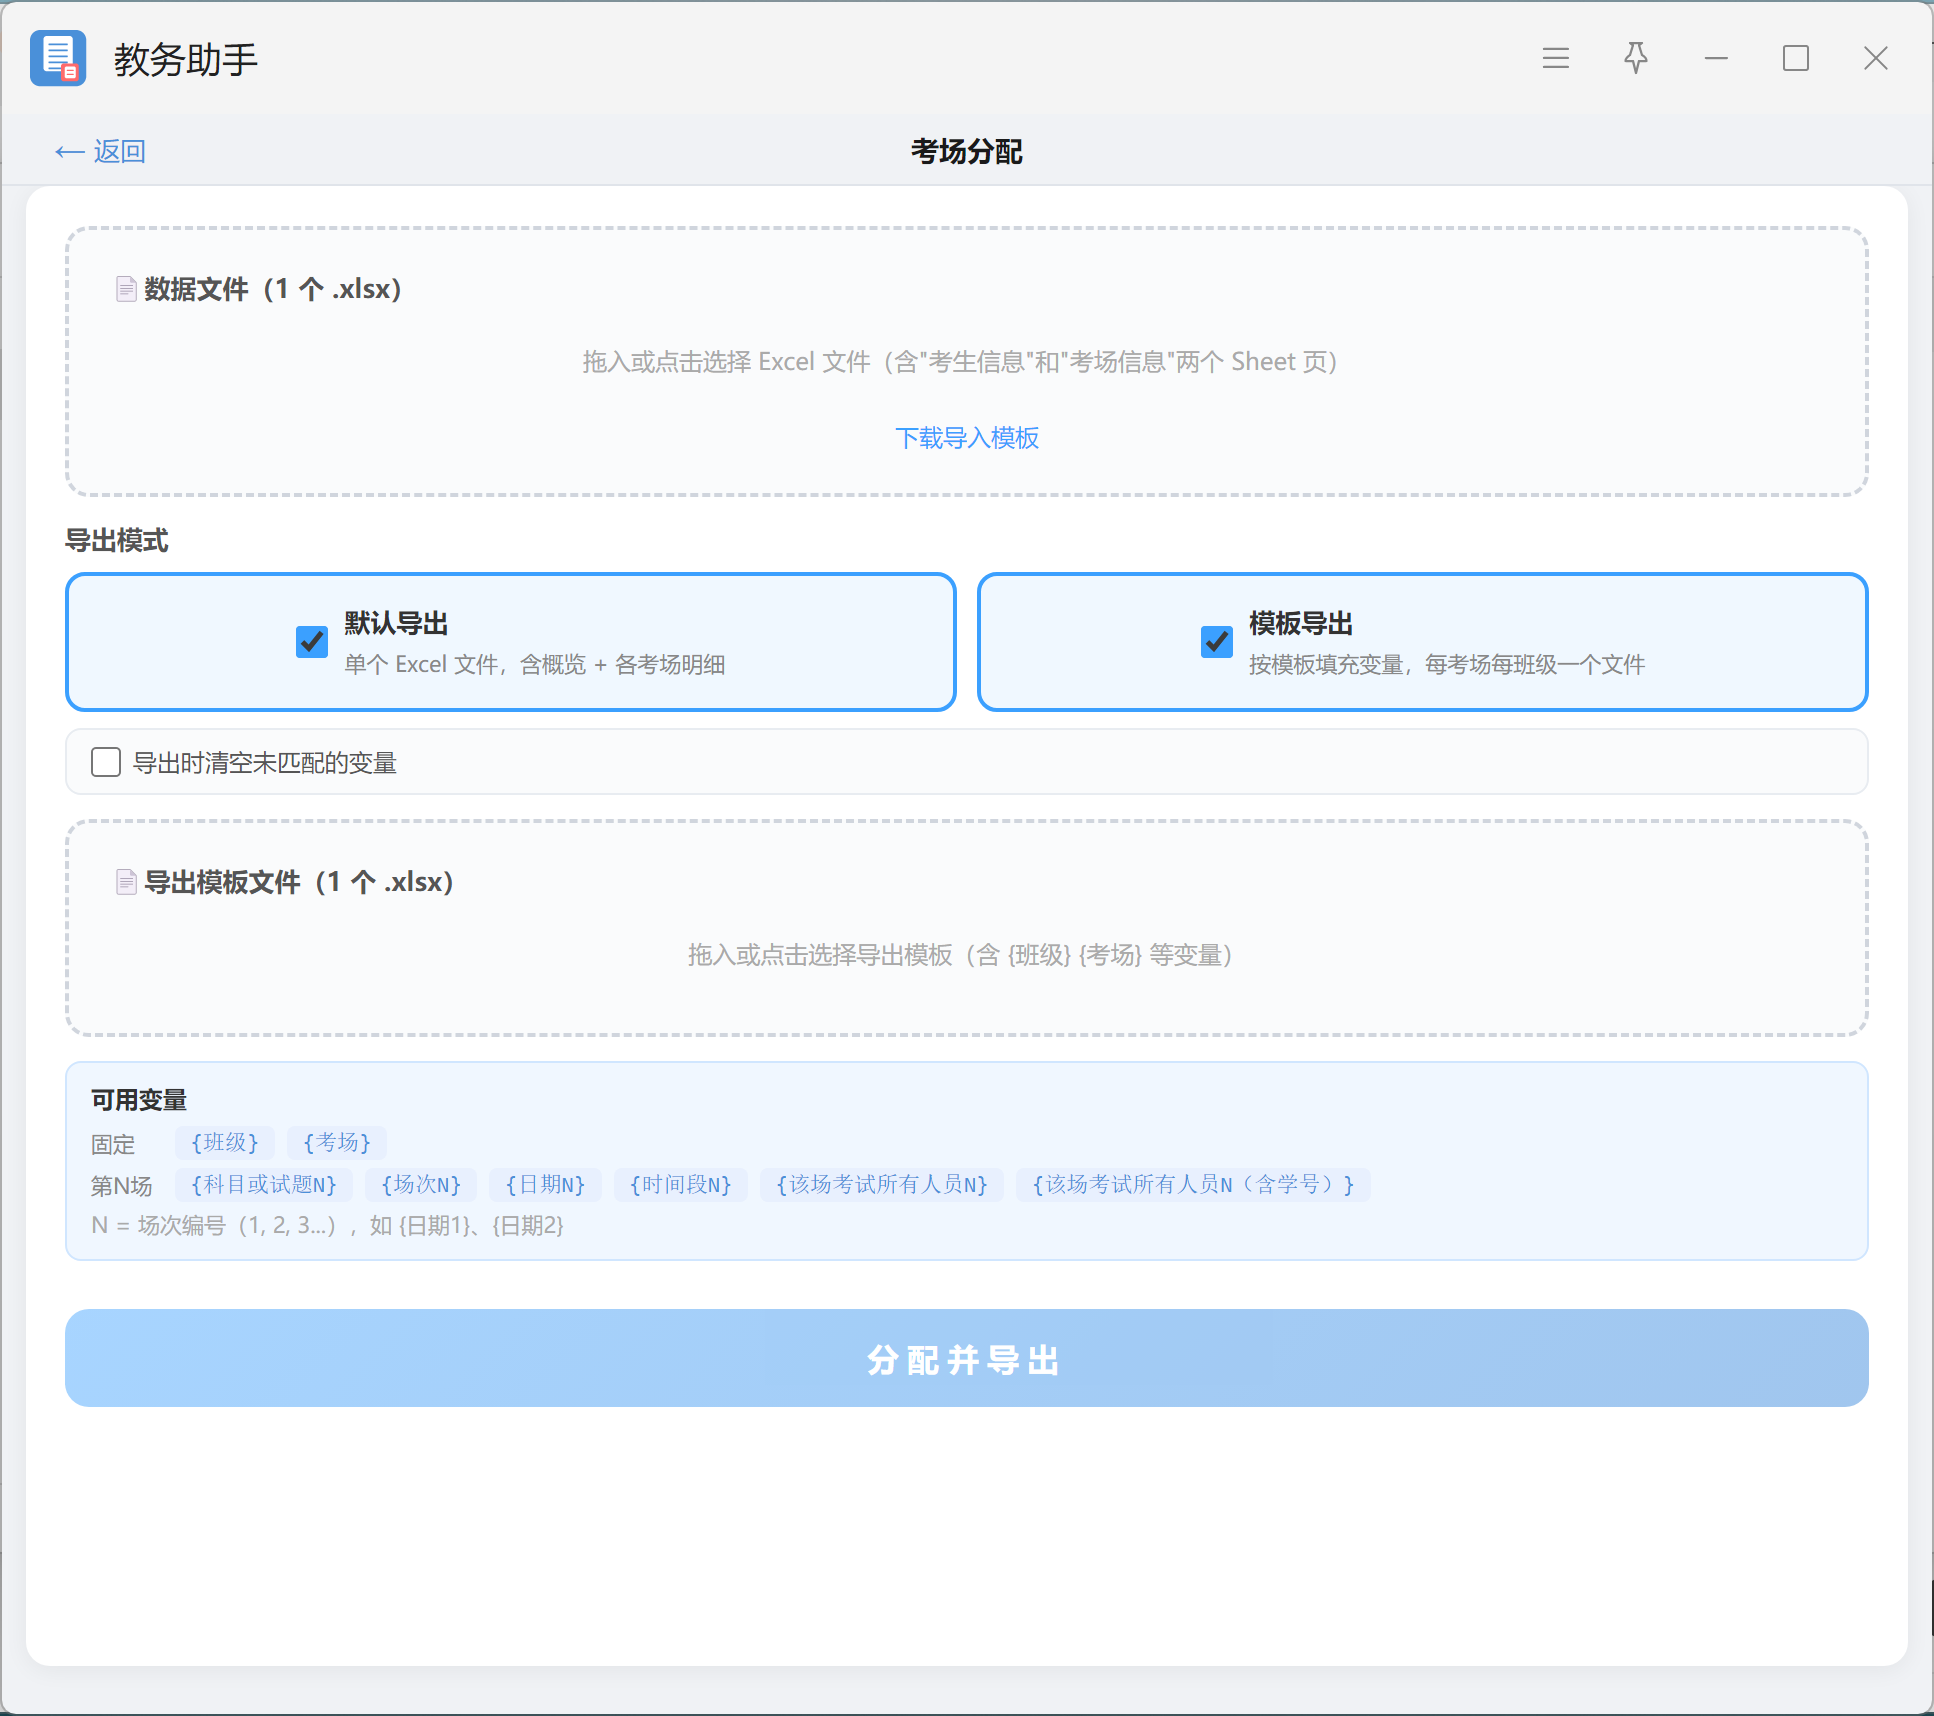Click the {日期N} variable tag
Image resolution: width=1934 pixels, height=1716 pixels.
pyautogui.click(x=545, y=1185)
